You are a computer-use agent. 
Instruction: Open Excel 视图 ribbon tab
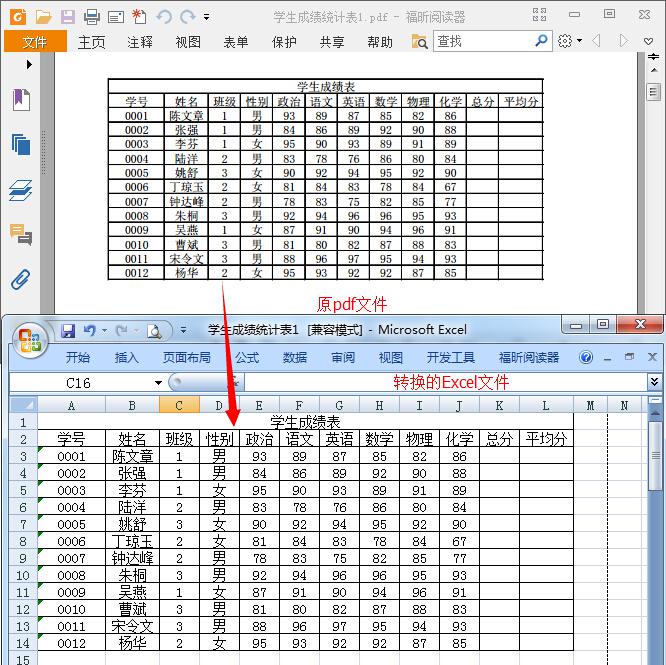pyautogui.click(x=391, y=358)
